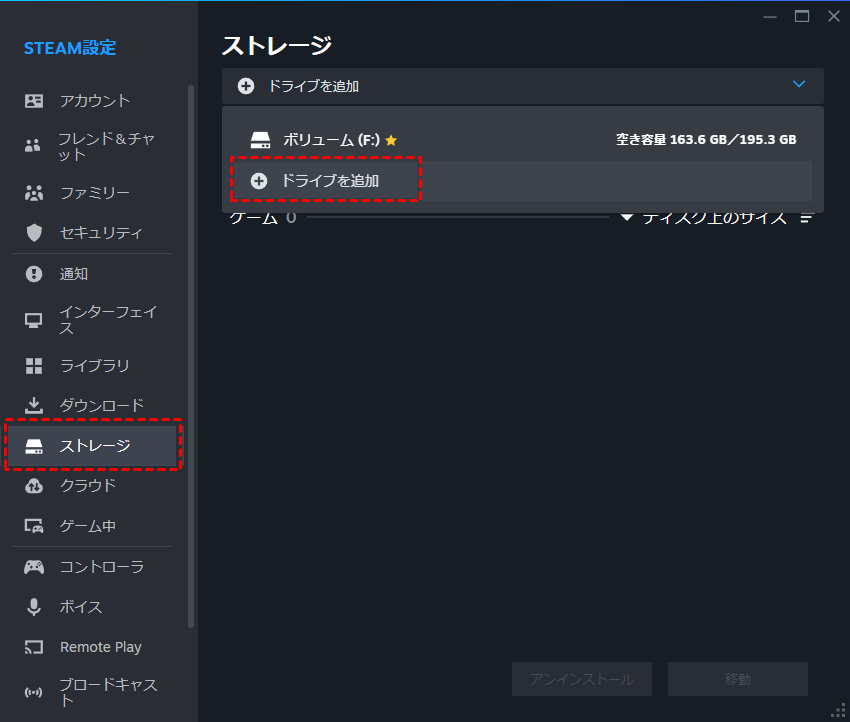Open the ブロードキャスト settings page

pos(93,692)
